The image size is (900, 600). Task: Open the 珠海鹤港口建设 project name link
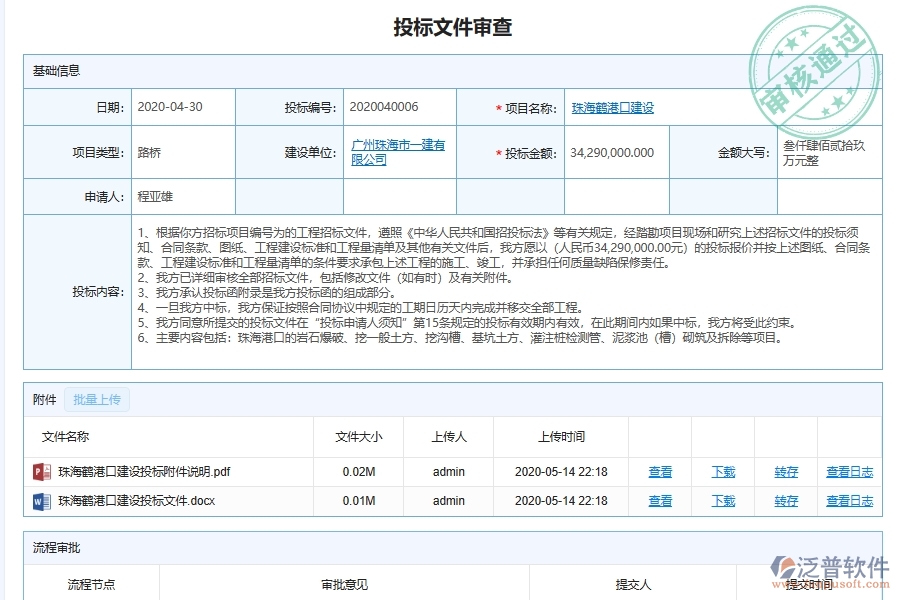[614, 107]
